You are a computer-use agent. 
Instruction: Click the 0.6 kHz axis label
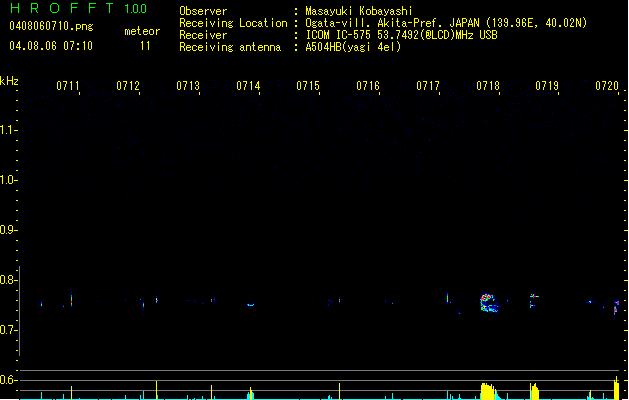point(8,380)
